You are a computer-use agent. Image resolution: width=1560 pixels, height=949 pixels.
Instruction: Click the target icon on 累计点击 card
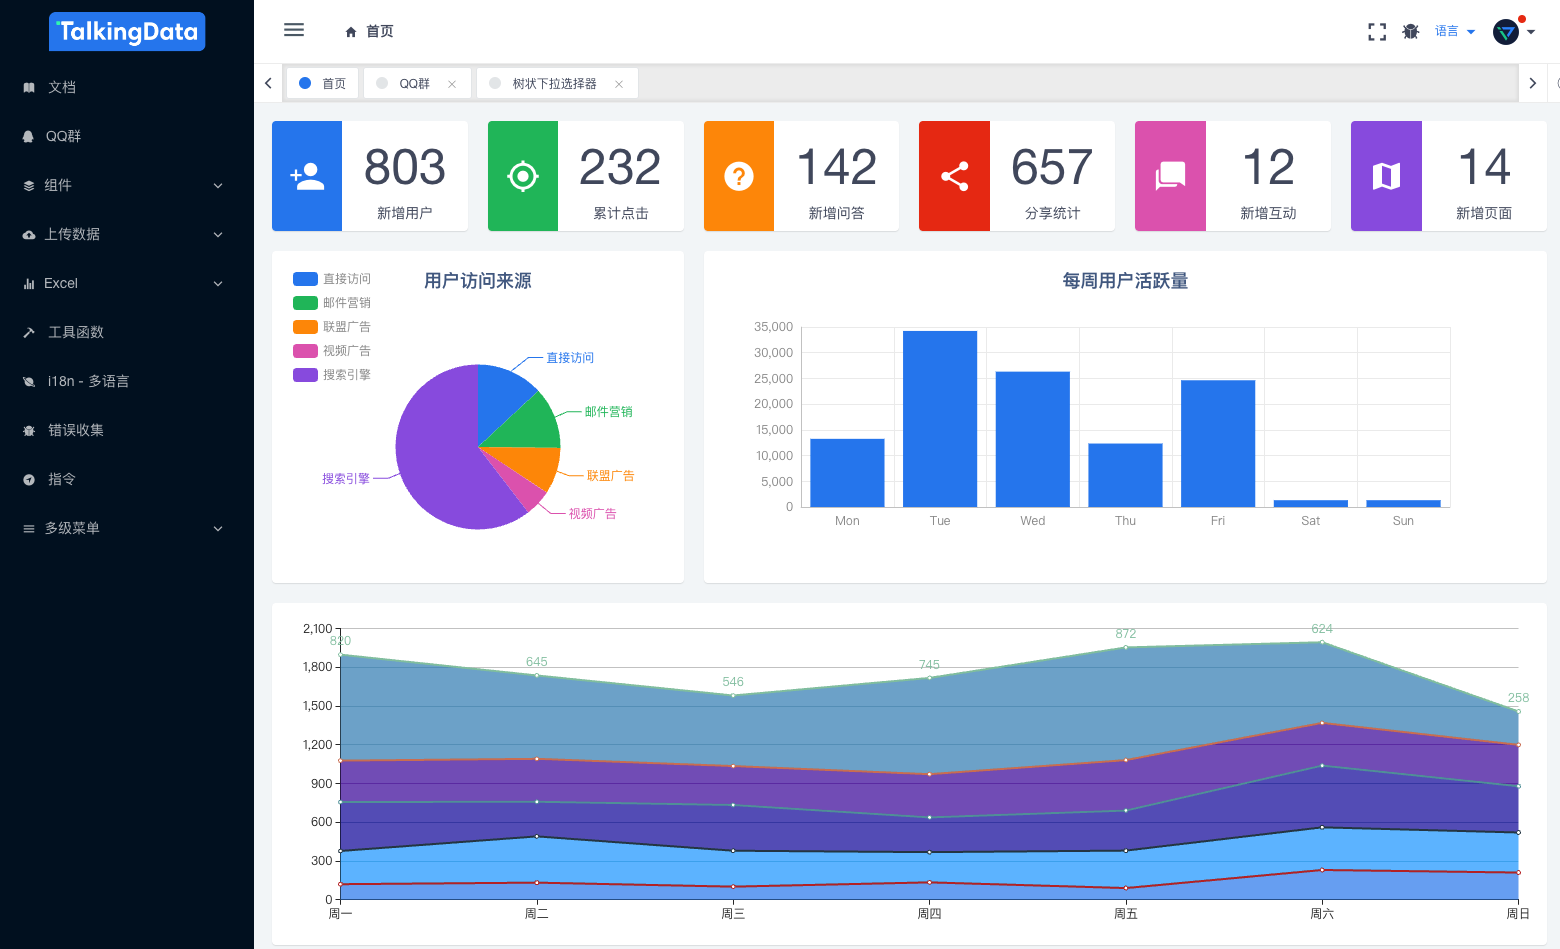[x=523, y=176]
